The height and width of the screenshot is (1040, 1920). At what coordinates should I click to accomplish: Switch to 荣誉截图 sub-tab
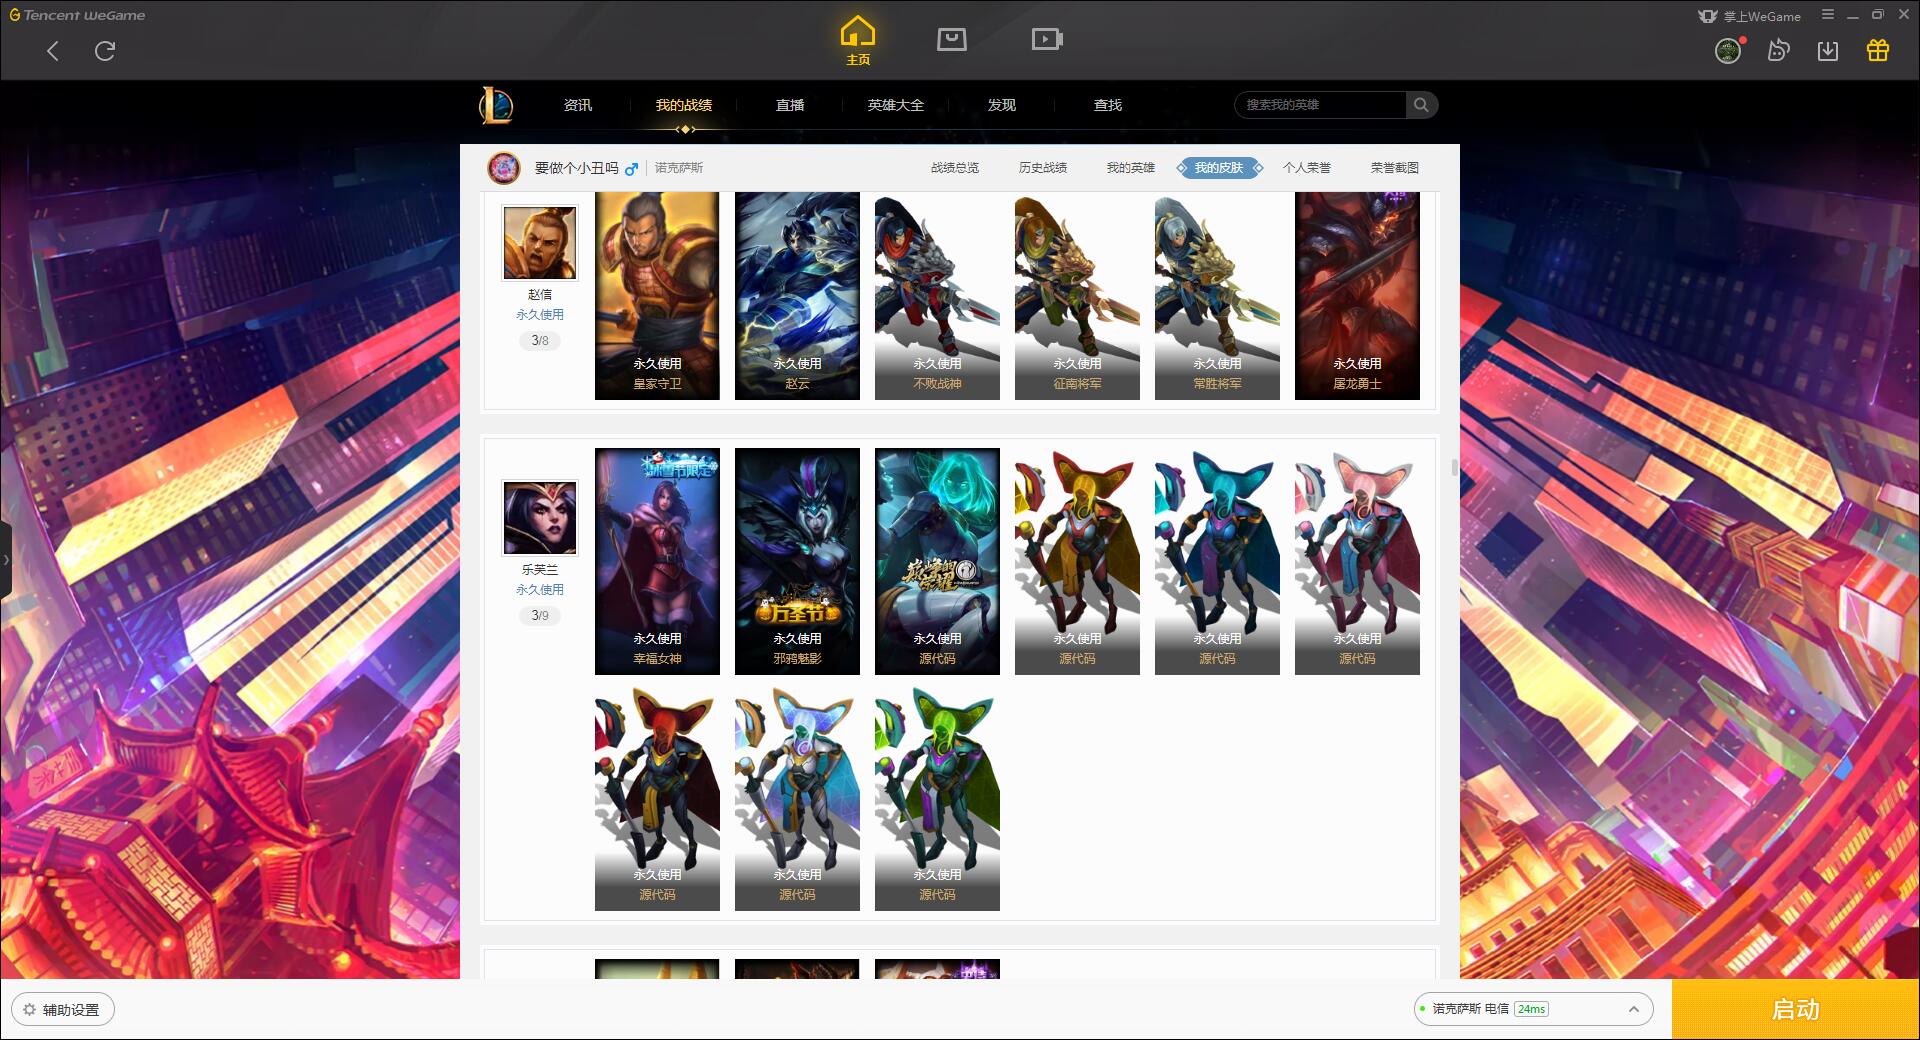click(x=1395, y=168)
